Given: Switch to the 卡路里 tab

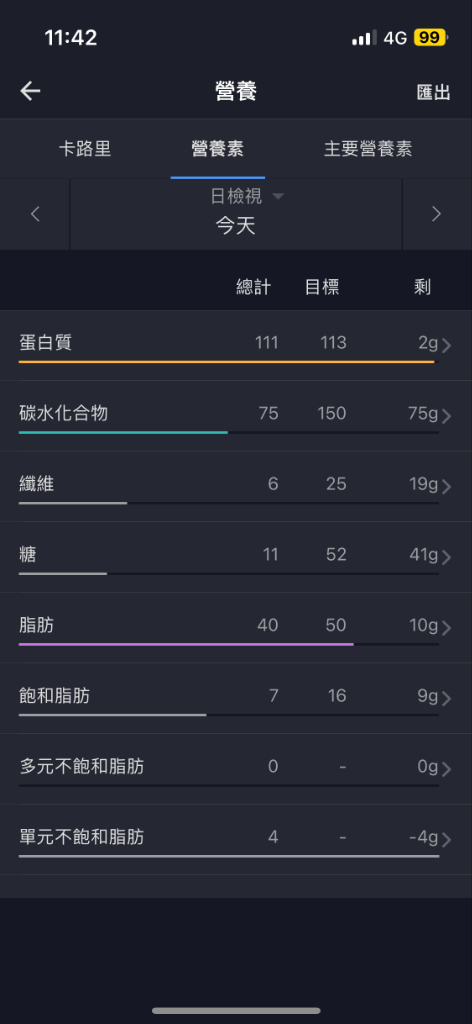Looking at the screenshot, I should click(85, 148).
